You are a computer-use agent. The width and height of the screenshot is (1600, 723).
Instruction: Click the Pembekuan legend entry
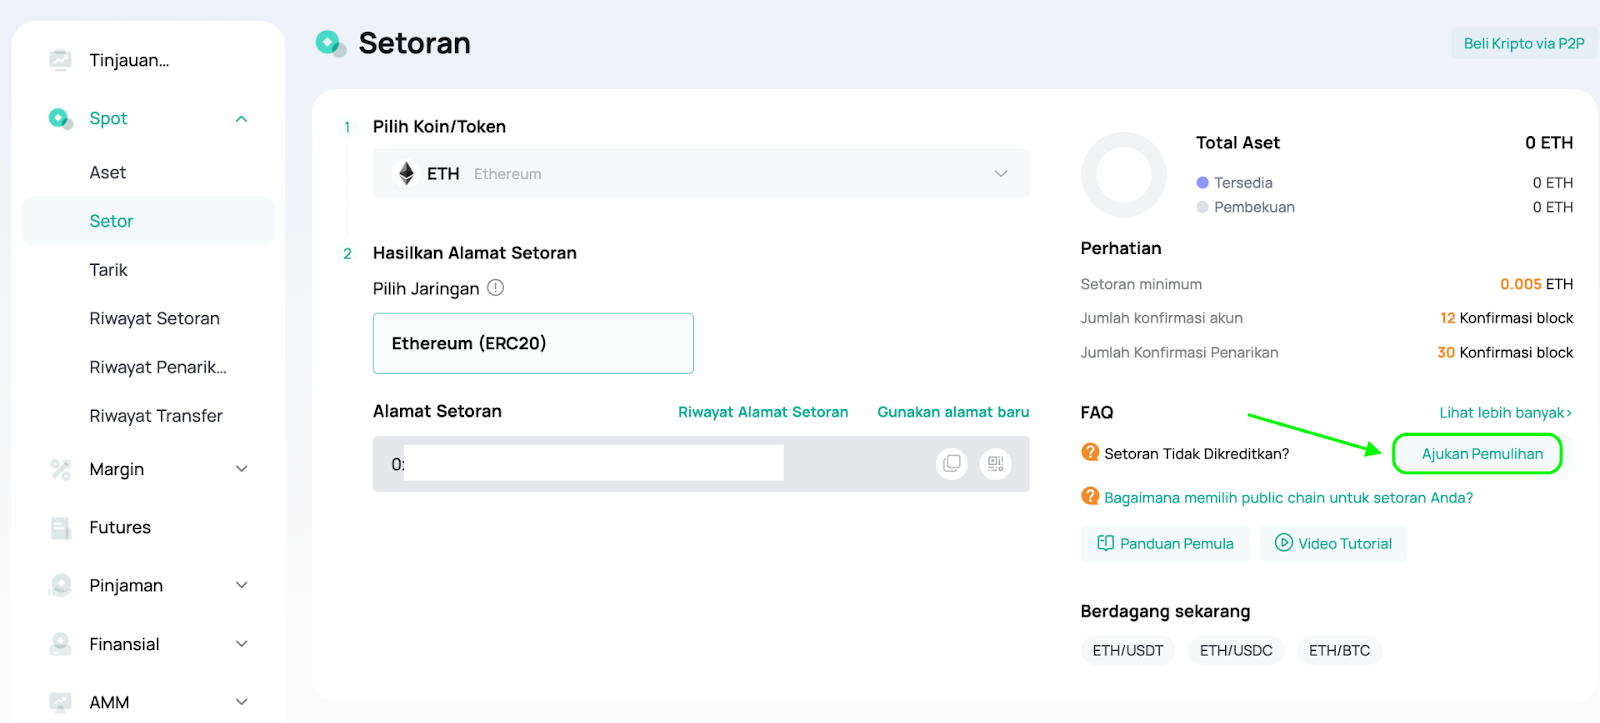(1246, 207)
